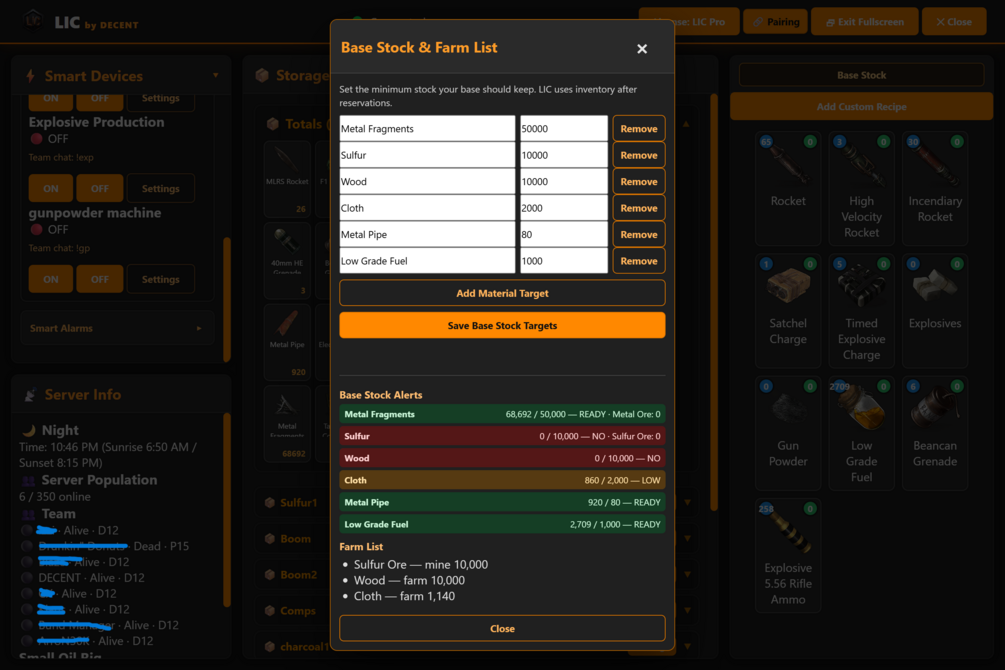
Task: Select the Metal Fragments storage item icon
Action: 287,405
